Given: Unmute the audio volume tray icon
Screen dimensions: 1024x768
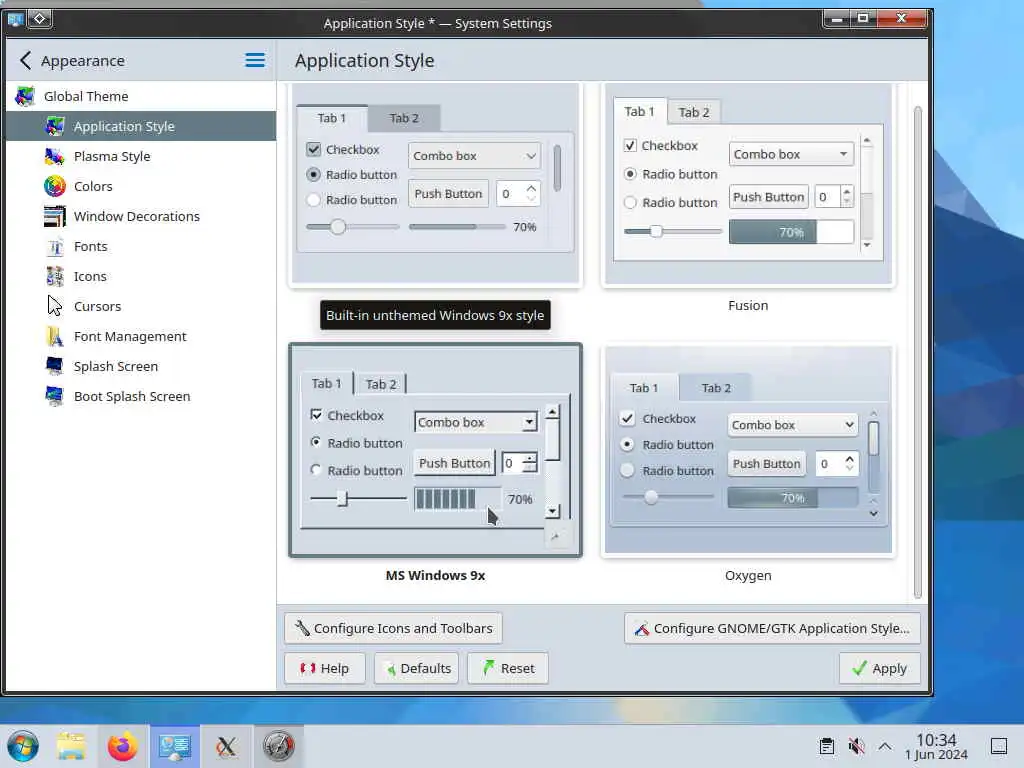Looking at the screenshot, I should [x=856, y=746].
